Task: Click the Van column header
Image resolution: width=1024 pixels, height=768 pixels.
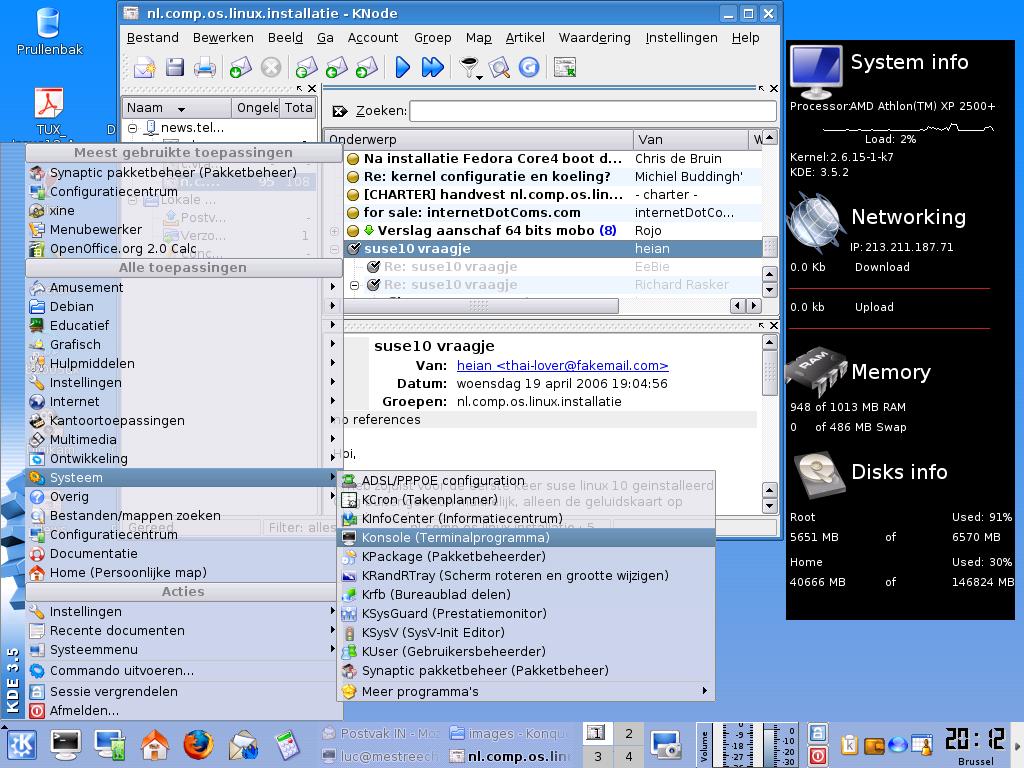Action: 691,139
